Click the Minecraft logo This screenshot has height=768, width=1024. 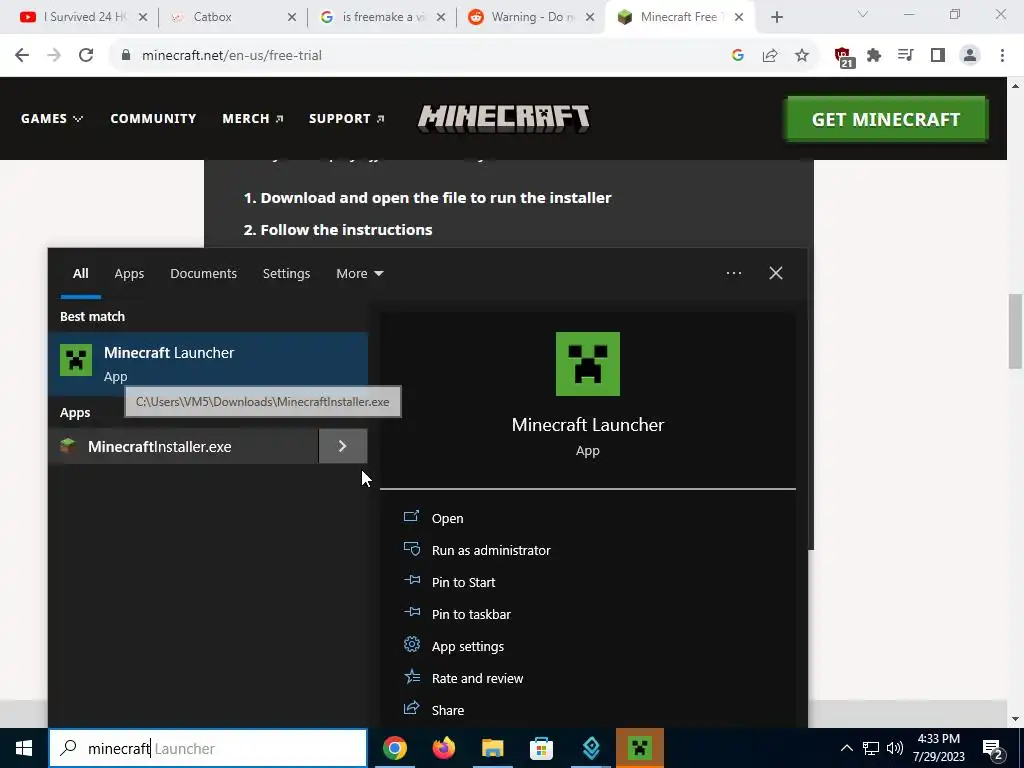504,118
